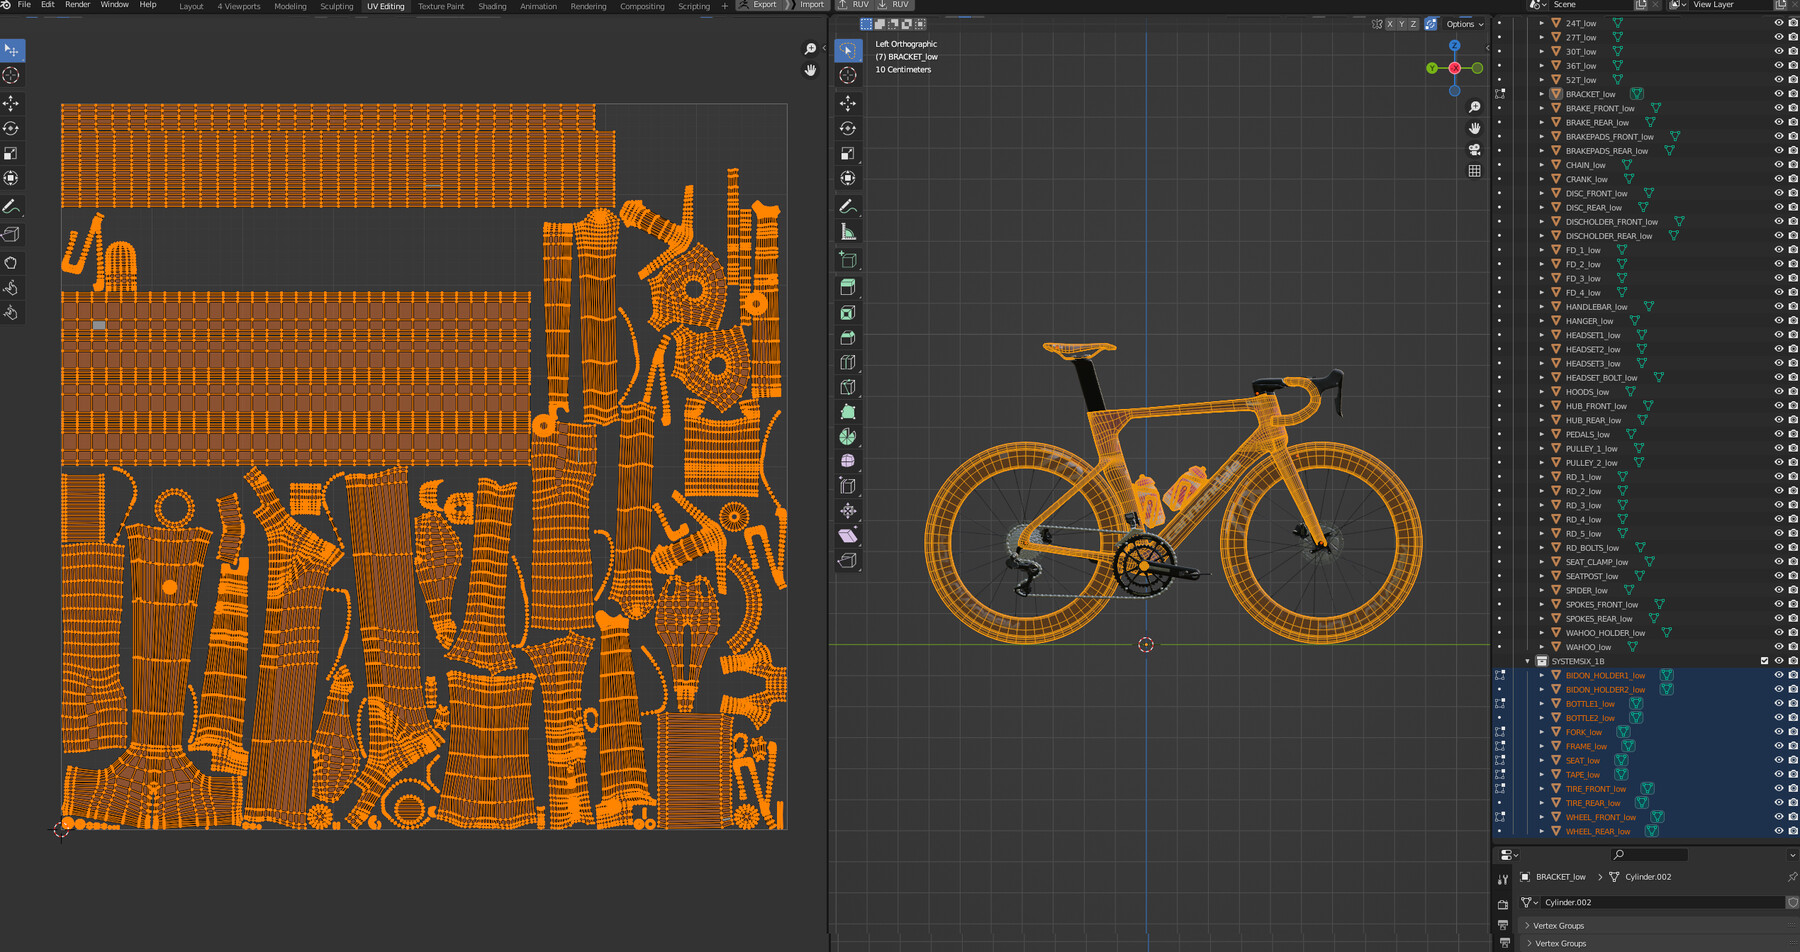Choose the Measure tool in the 3D viewport

(x=848, y=232)
